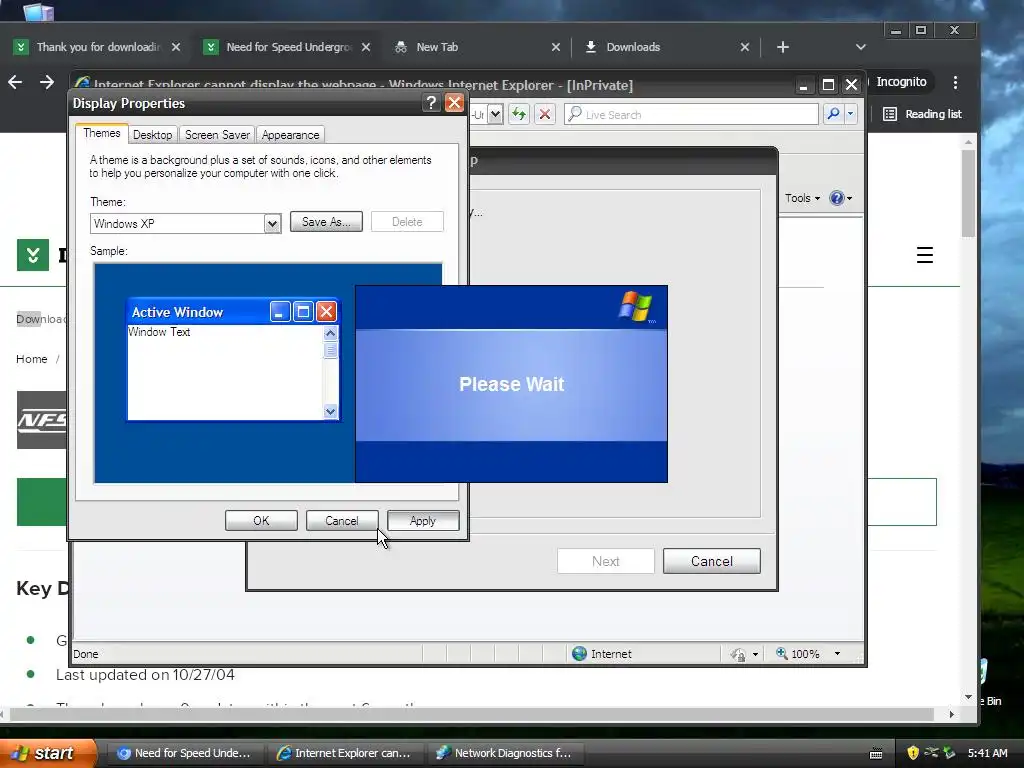The height and width of the screenshot is (768, 1024).
Task: Click the NFS game logo thumbnail
Action: click(x=42, y=420)
